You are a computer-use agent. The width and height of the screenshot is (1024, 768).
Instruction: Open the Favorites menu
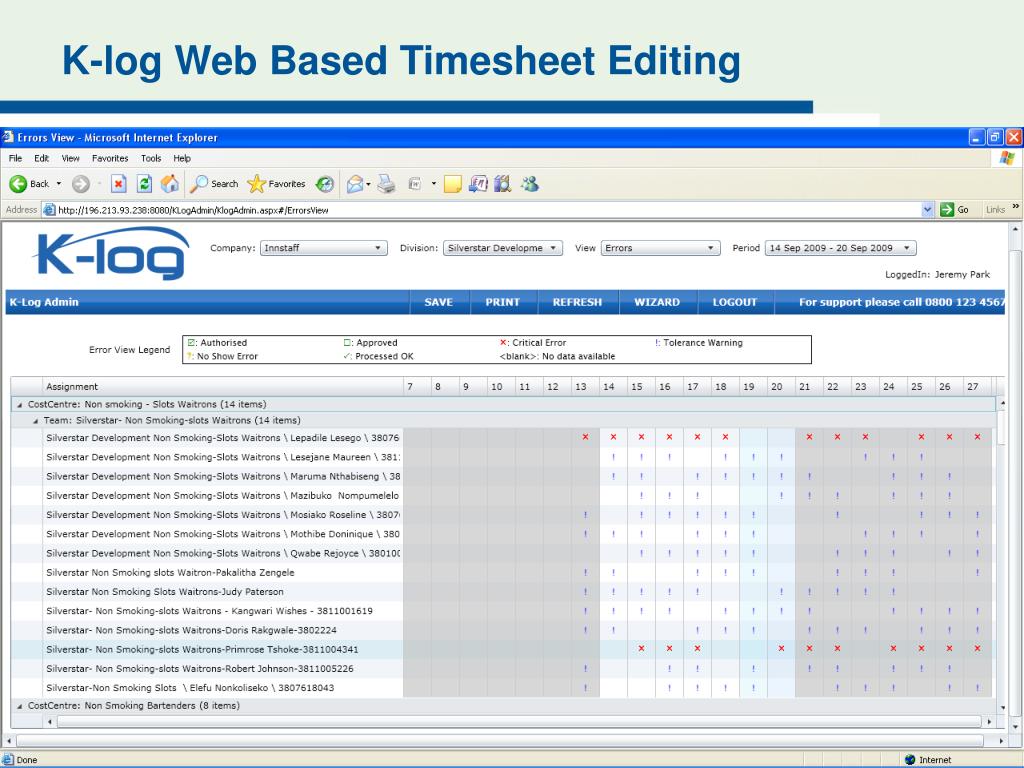pos(110,158)
